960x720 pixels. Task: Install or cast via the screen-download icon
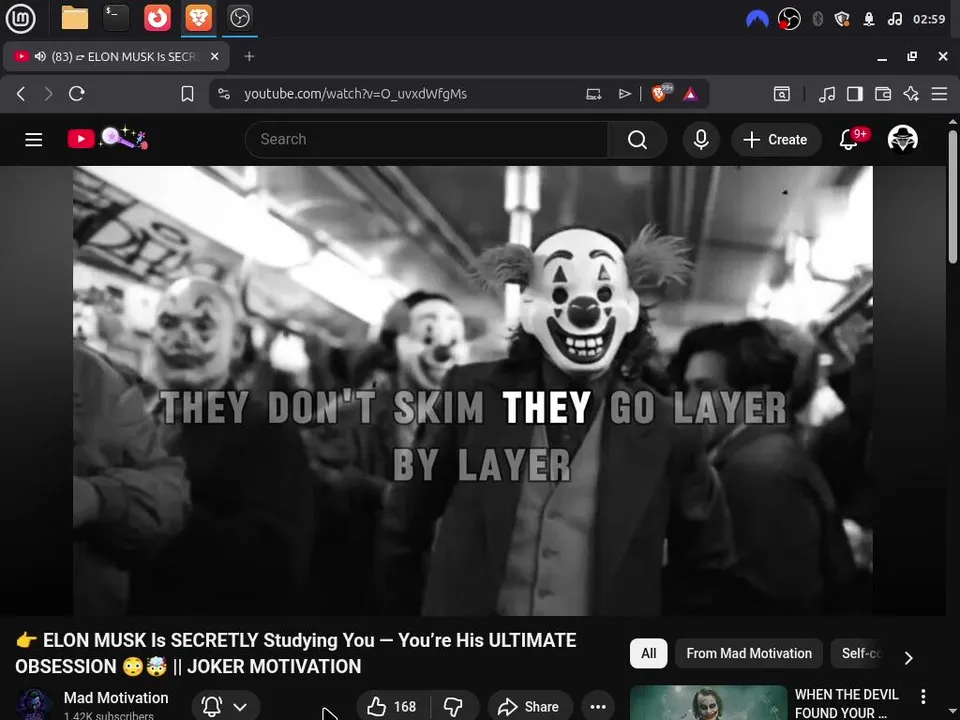pyautogui.click(x=593, y=94)
